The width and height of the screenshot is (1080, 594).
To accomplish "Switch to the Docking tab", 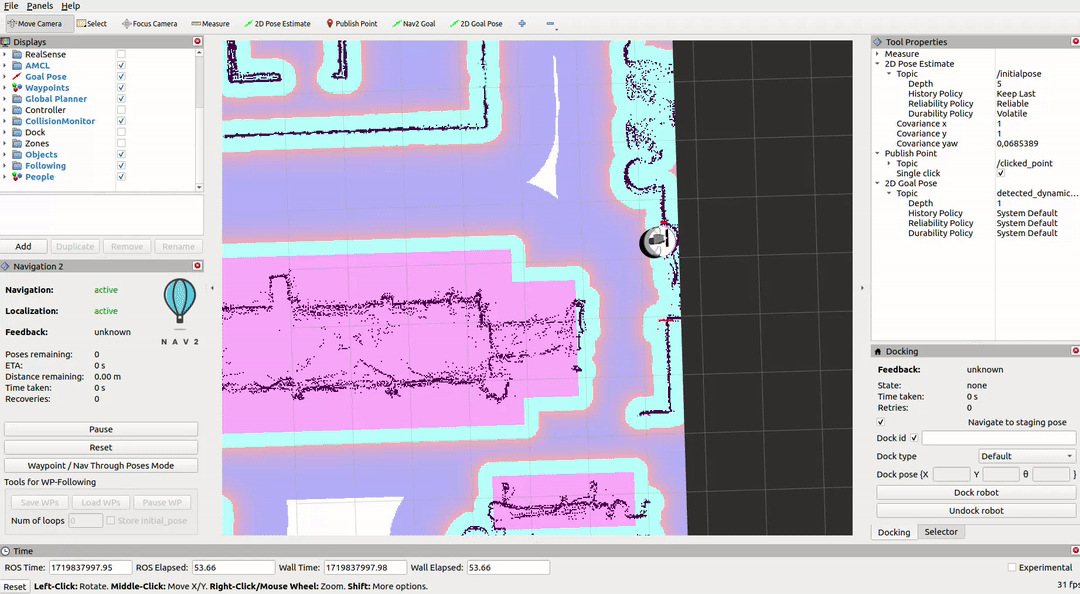I will [x=893, y=532].
